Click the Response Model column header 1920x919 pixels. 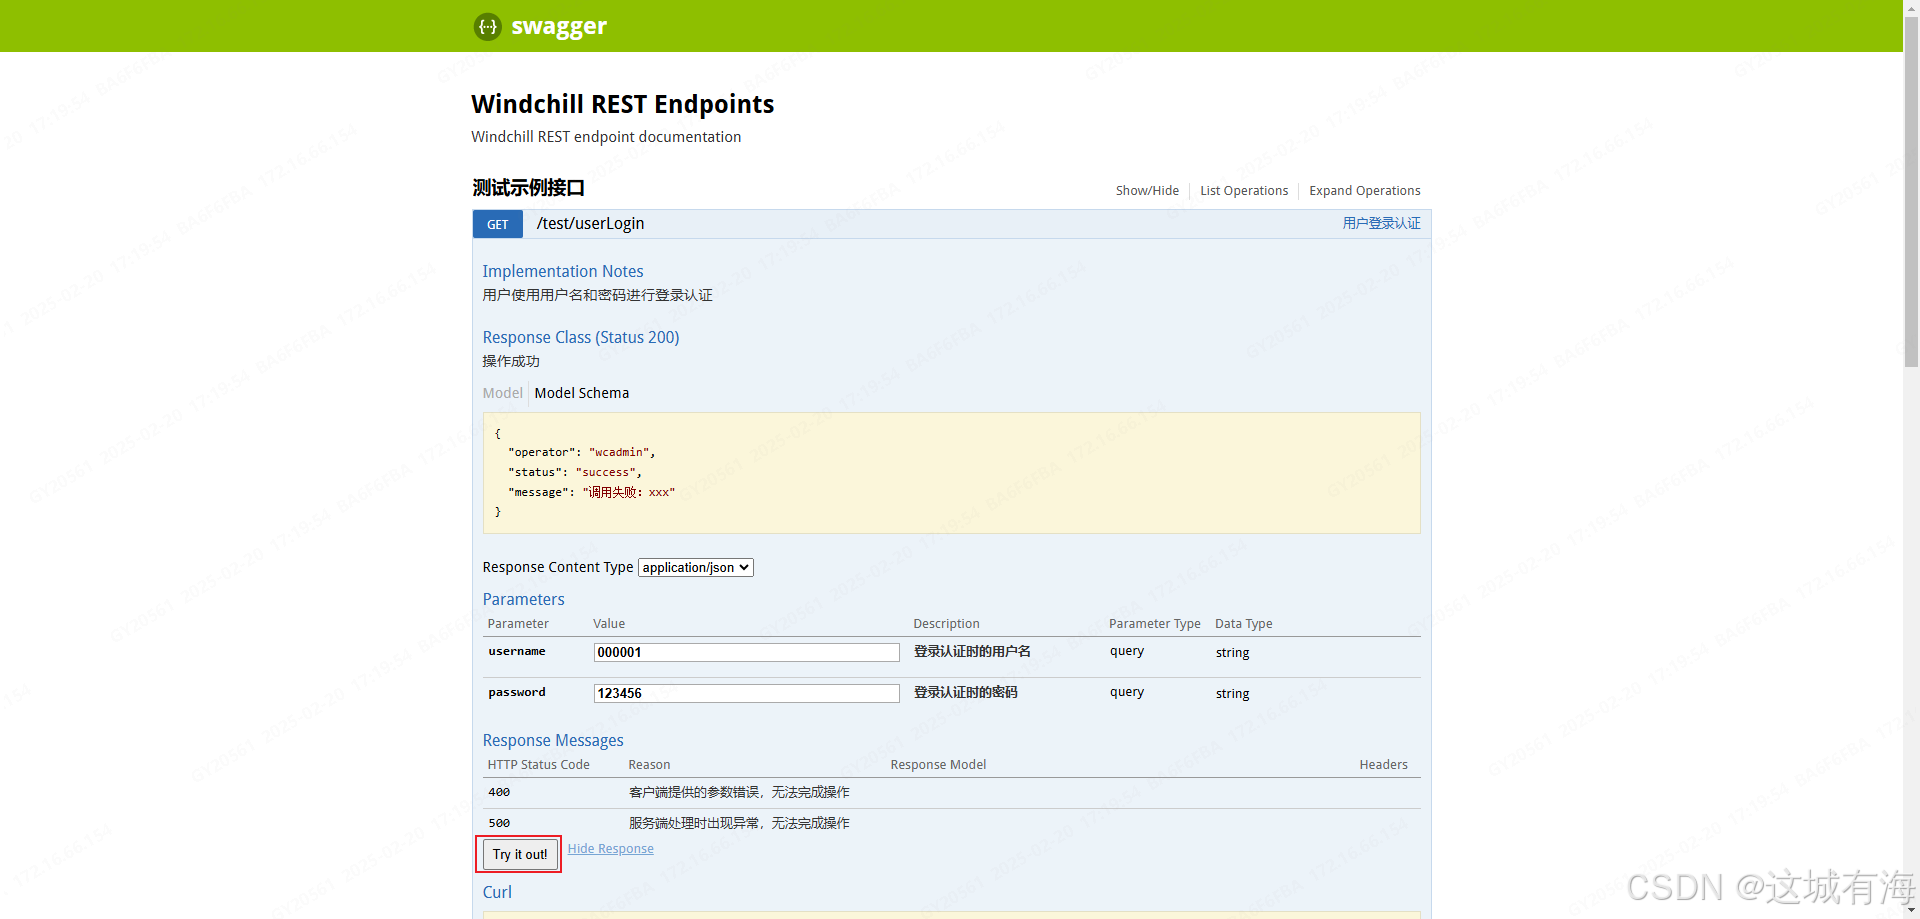coord(938,765)
